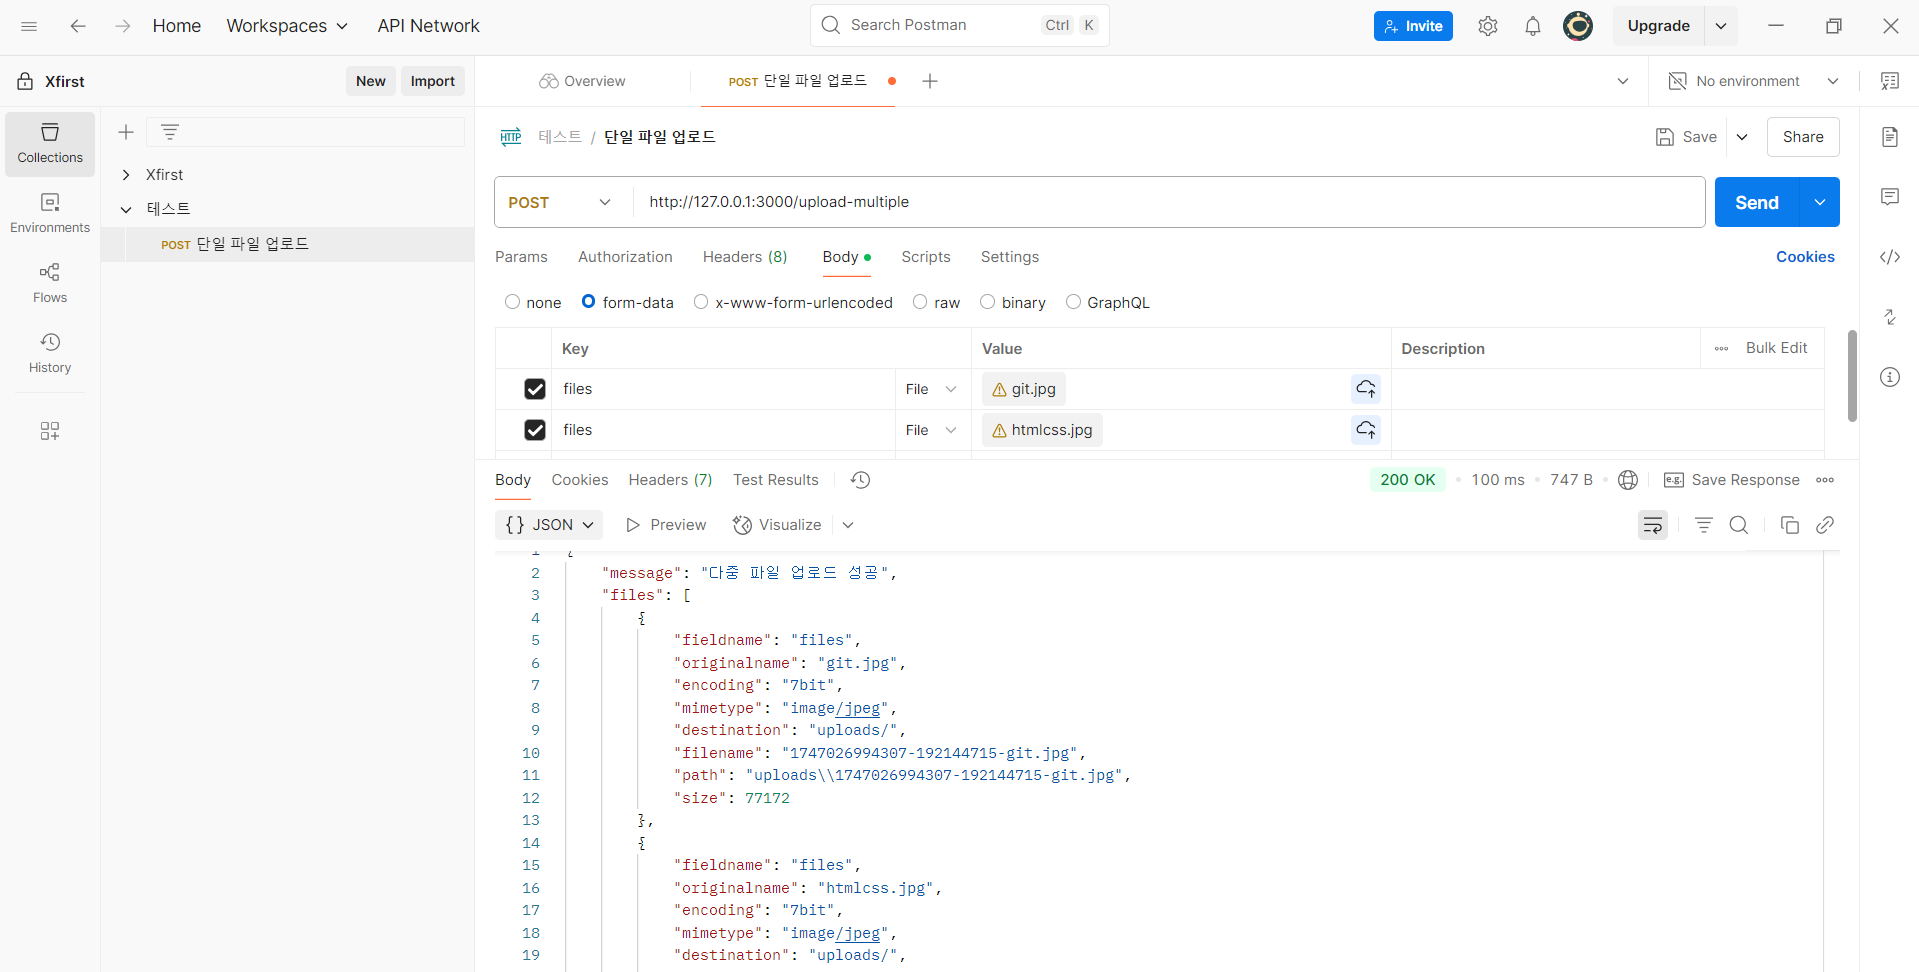Copy the response body
This screenshot has height=972, width=1919.
tap(1790, 525)
